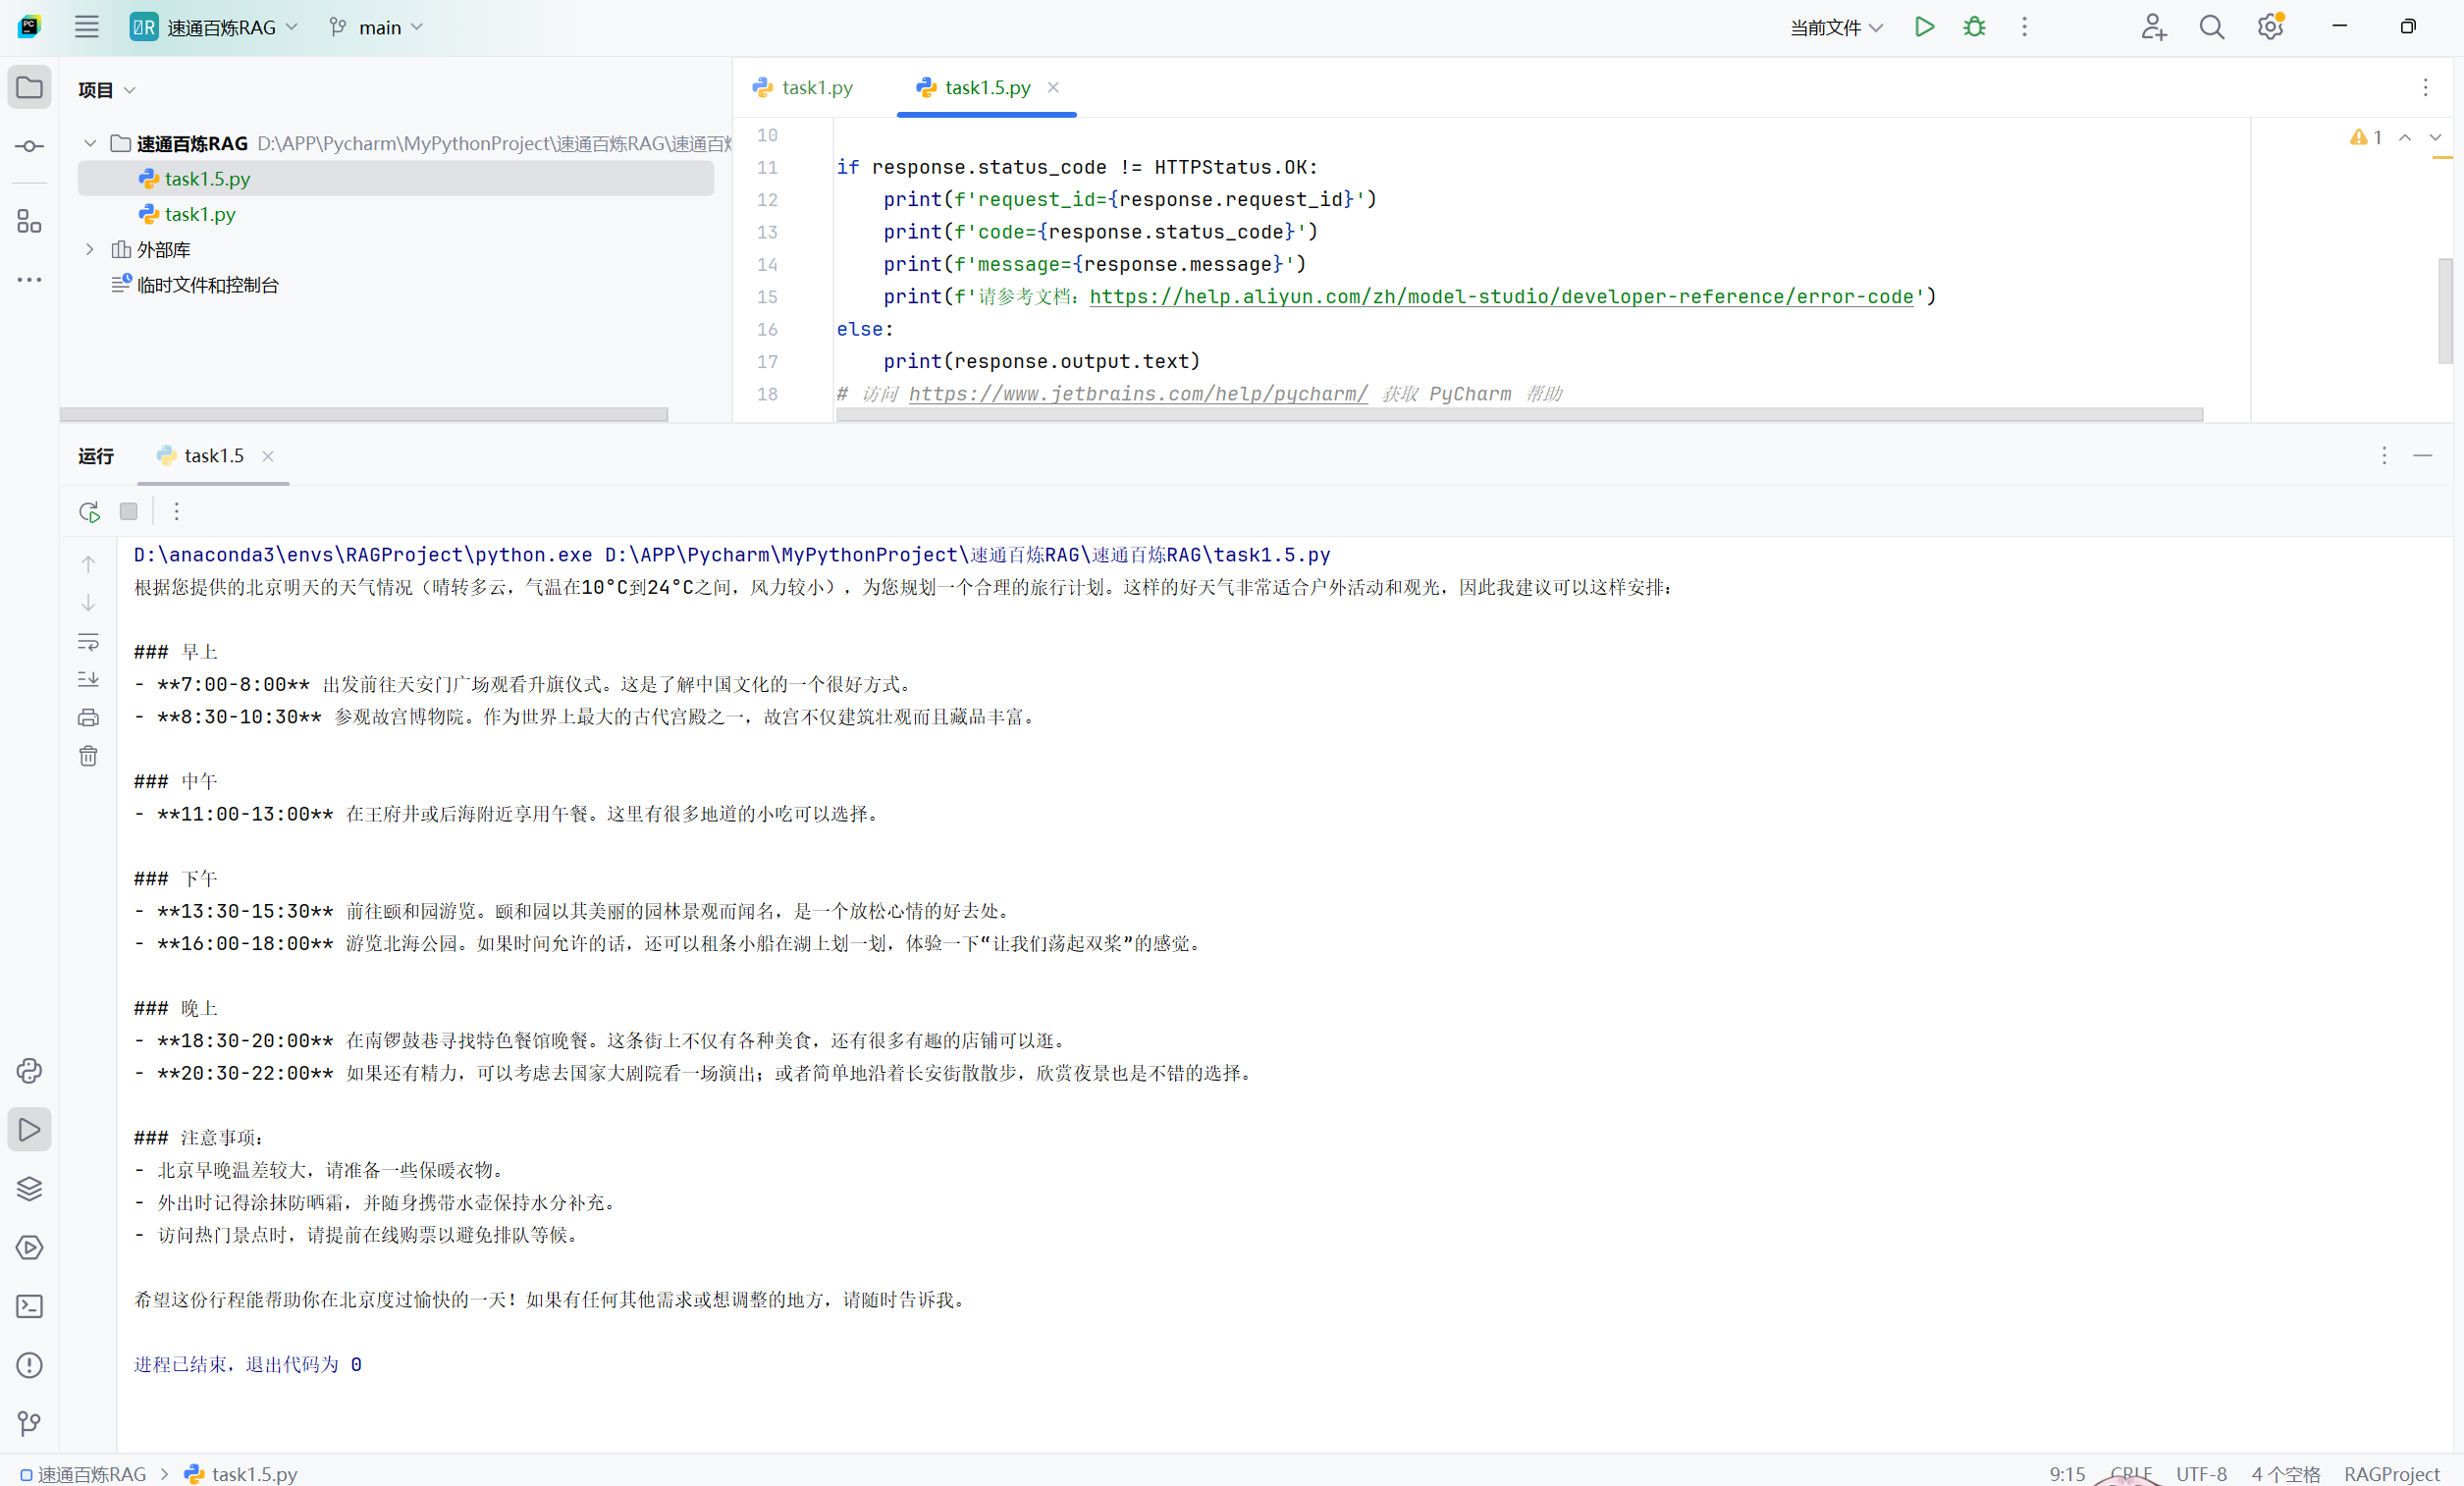The image size is (2464, 1486).
Task: Open the 当前文件 run configuration dropdown
Action: click(x=1836, y=27)
